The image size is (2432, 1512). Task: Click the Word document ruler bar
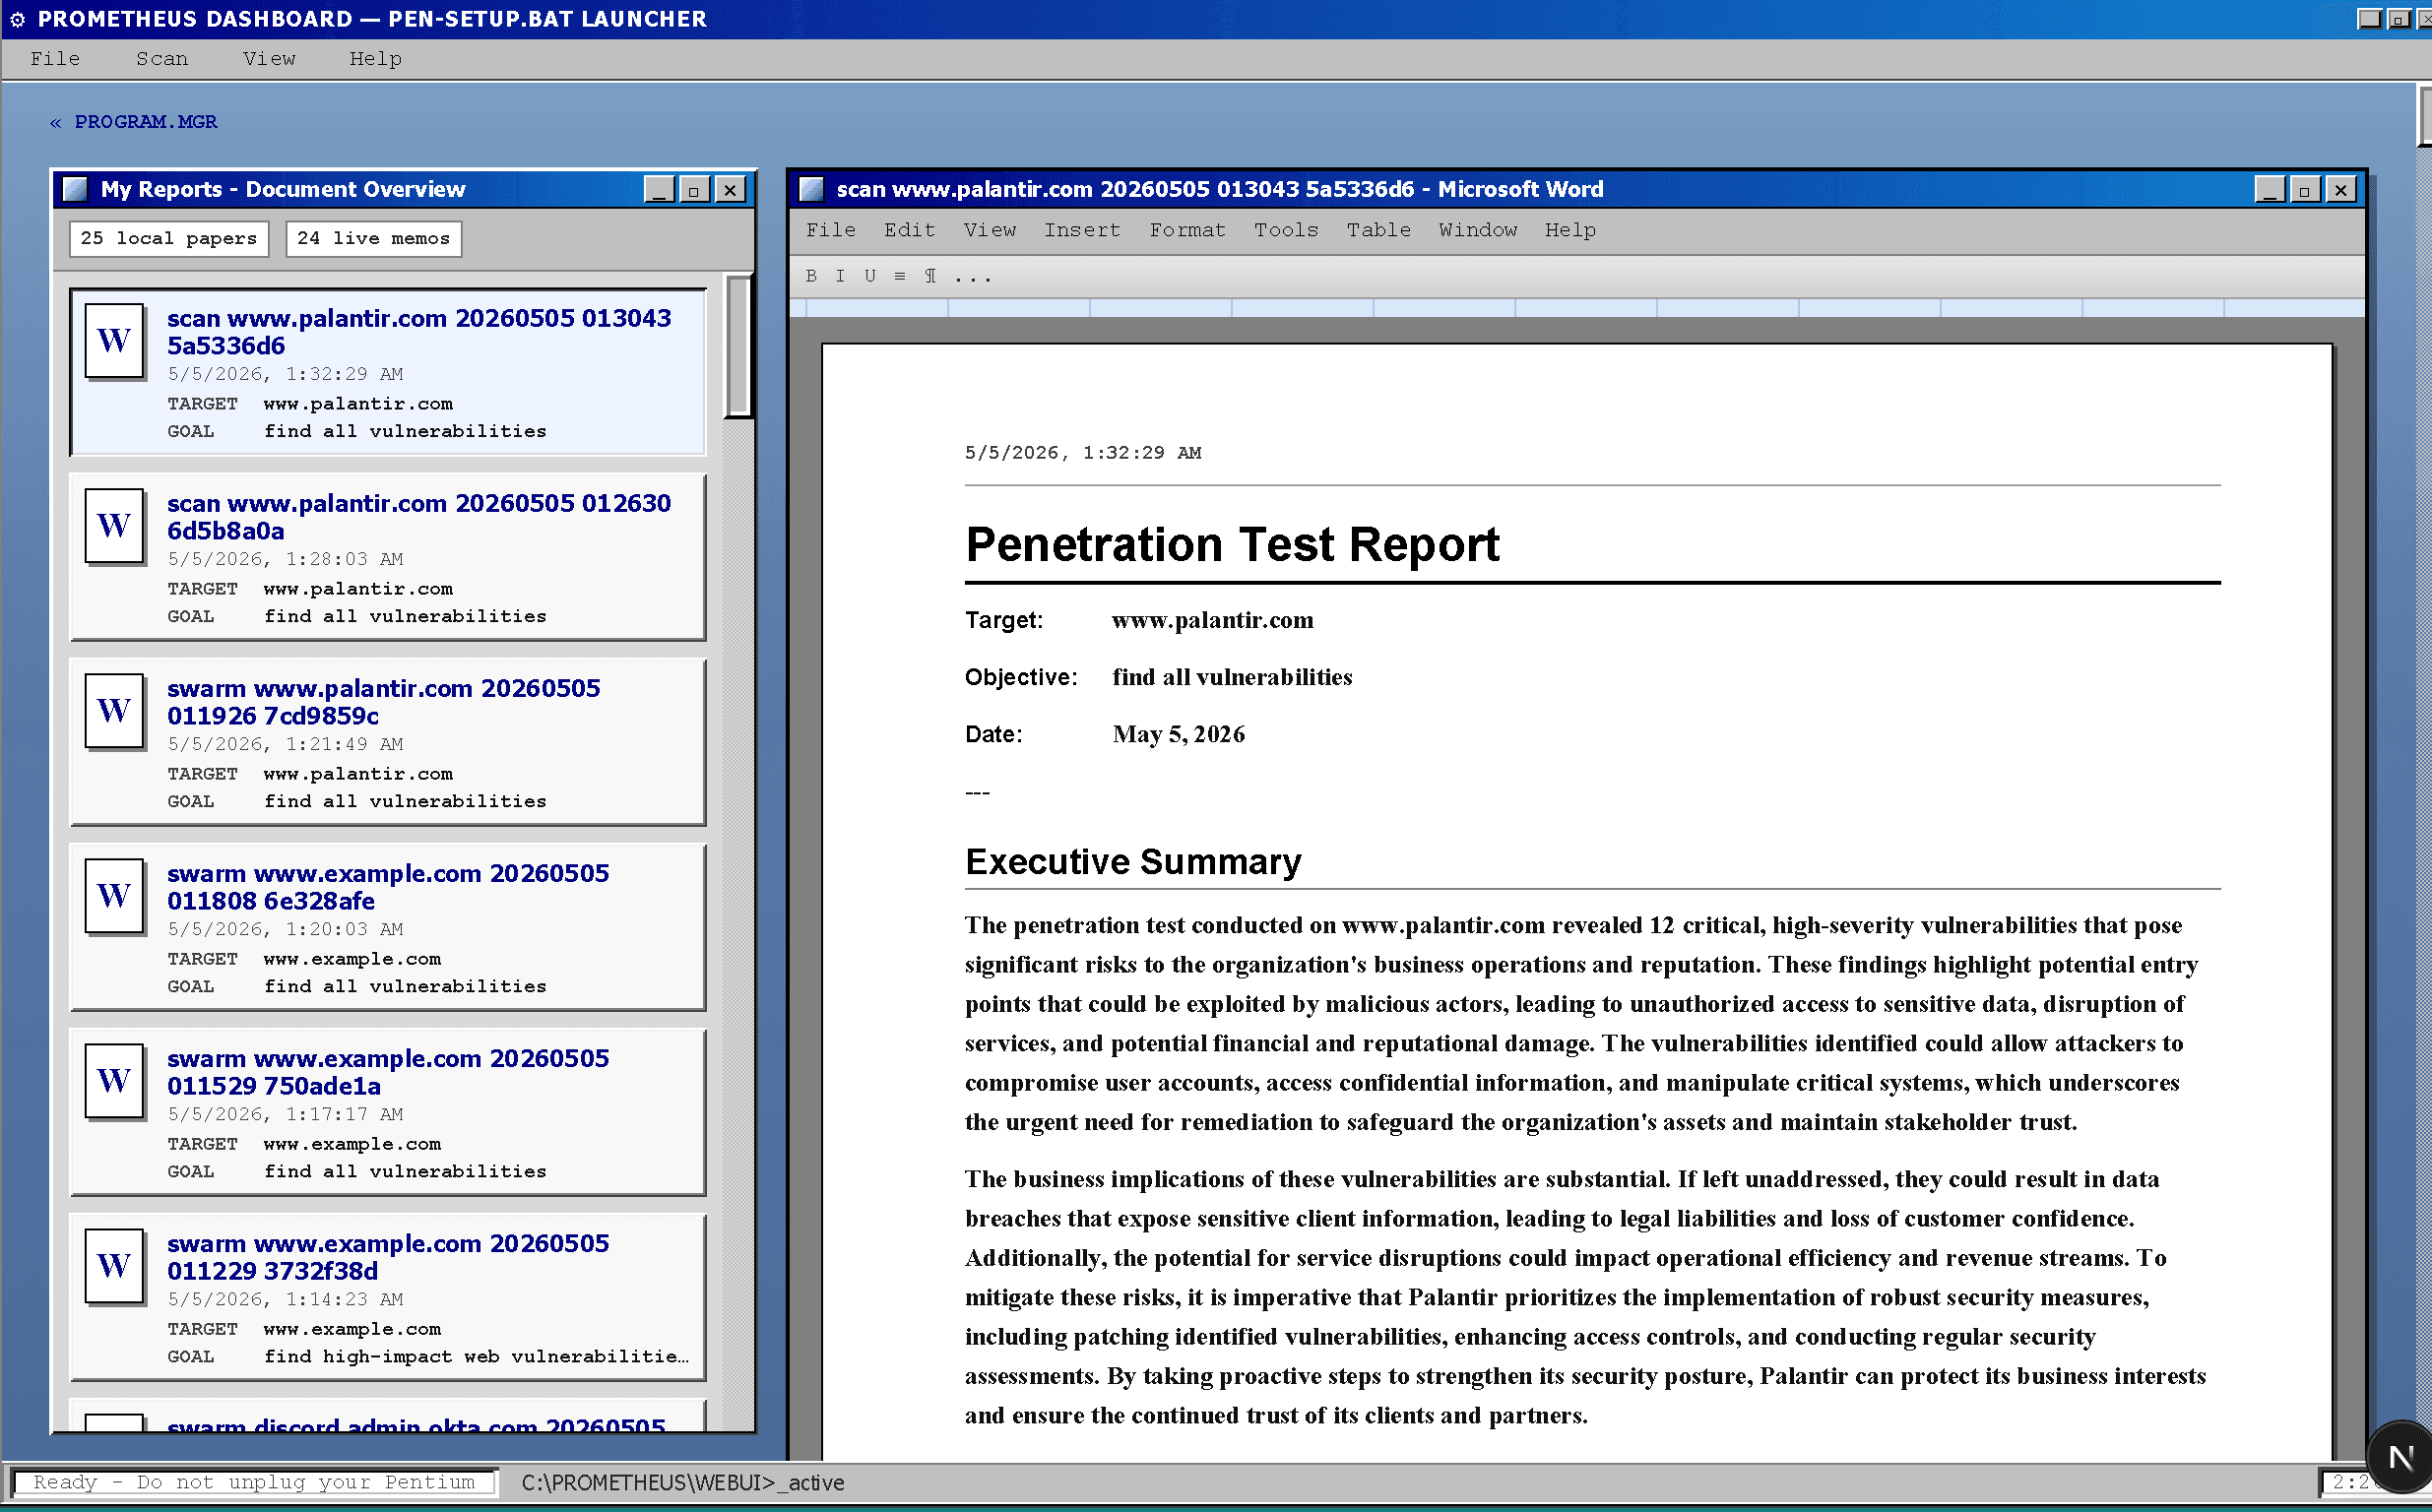1577,308
